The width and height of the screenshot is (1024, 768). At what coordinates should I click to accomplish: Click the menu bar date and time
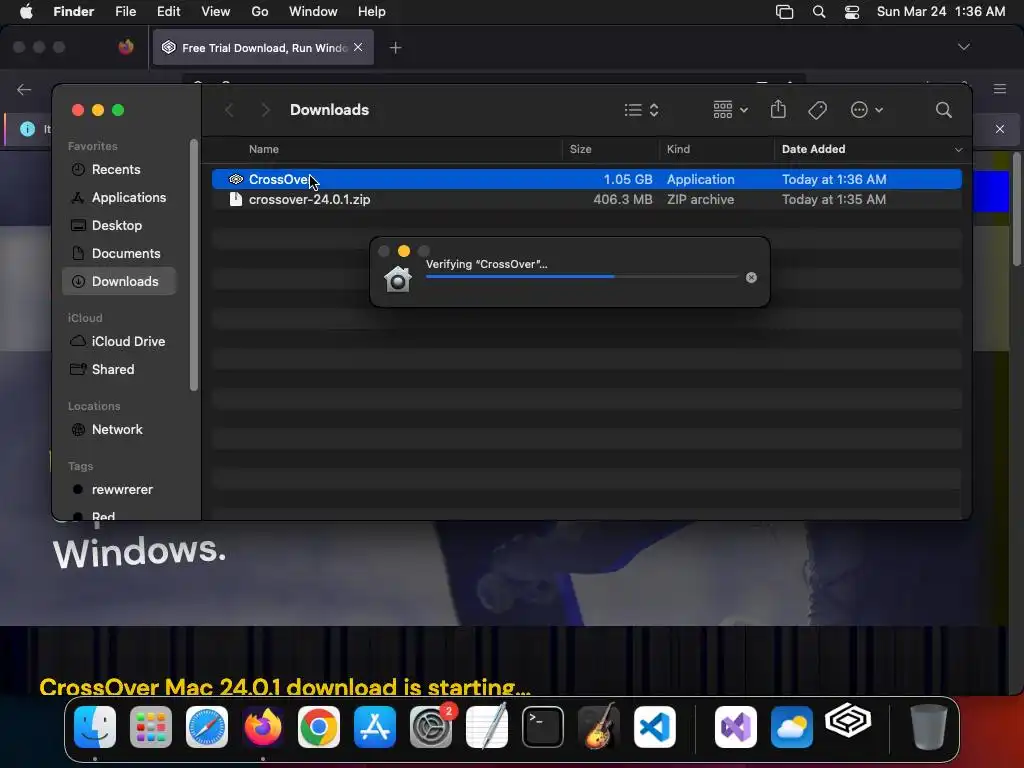tap(940, 12)
